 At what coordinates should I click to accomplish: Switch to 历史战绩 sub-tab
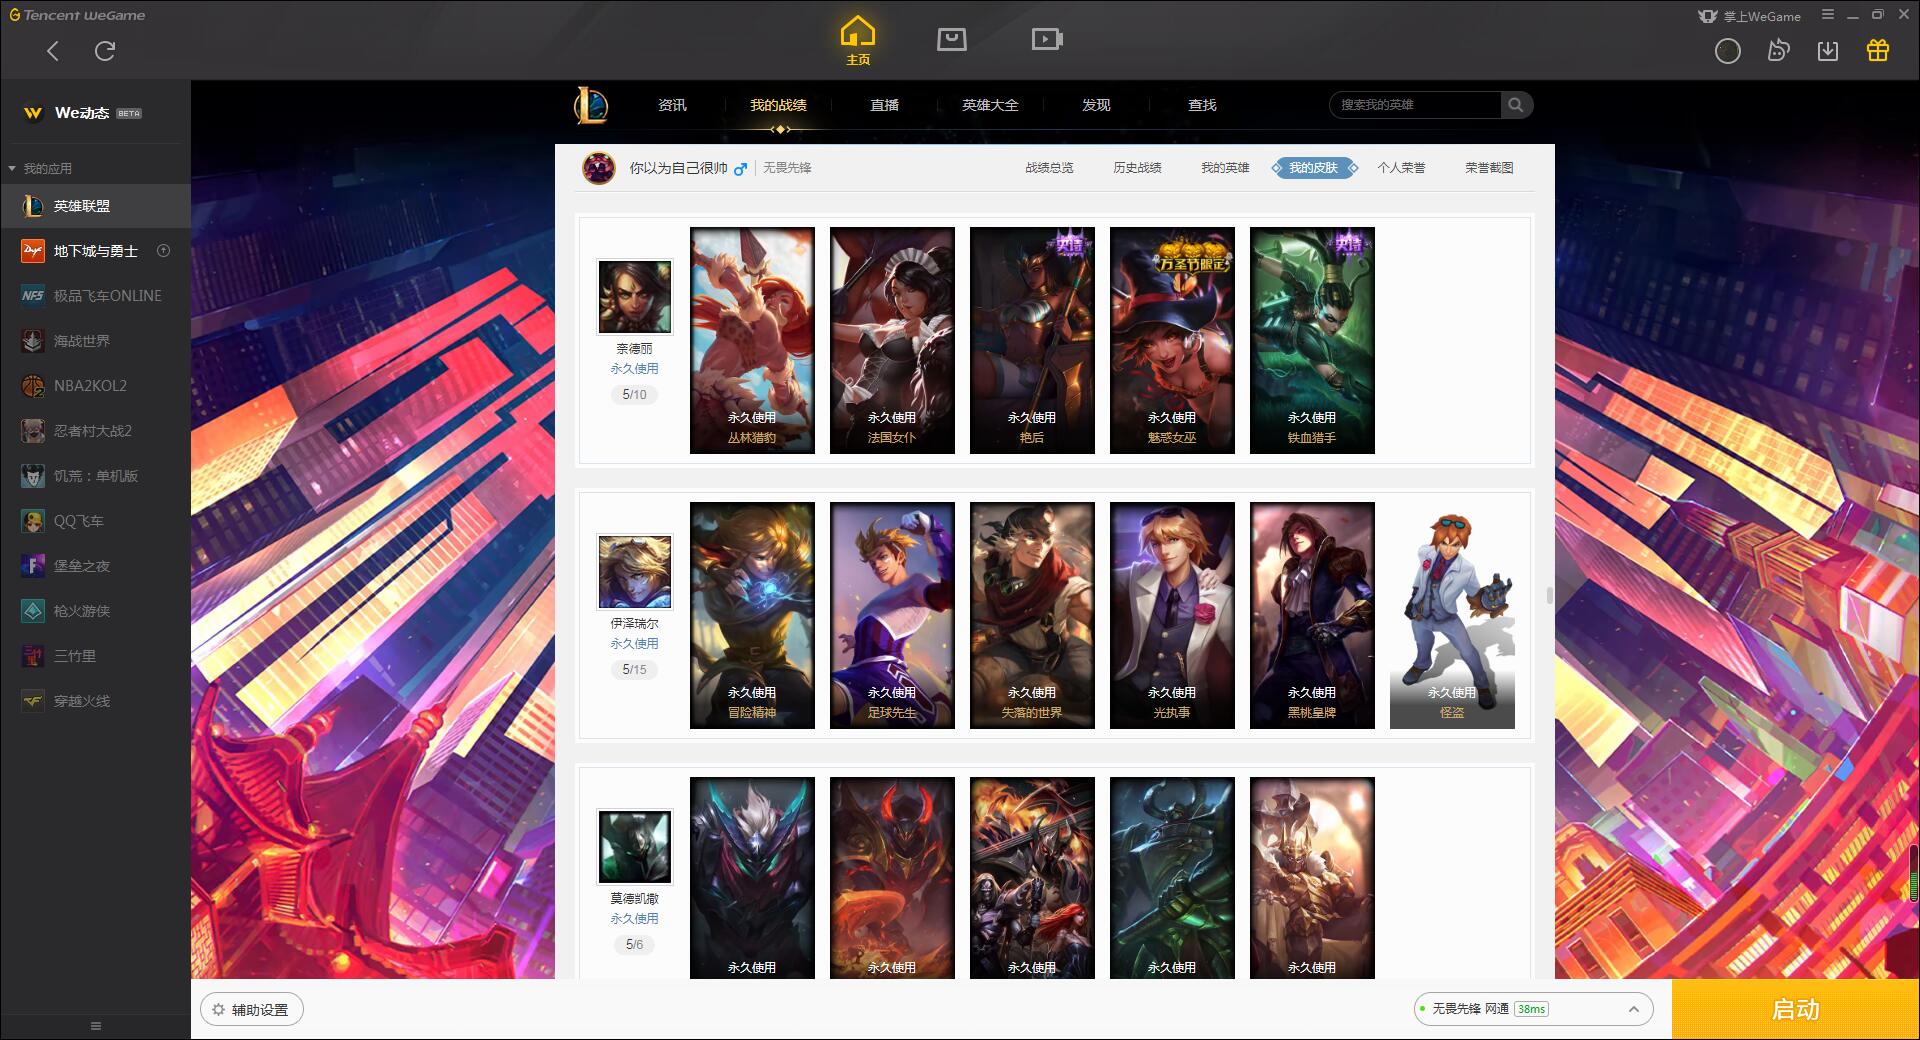click(1137, 168)
